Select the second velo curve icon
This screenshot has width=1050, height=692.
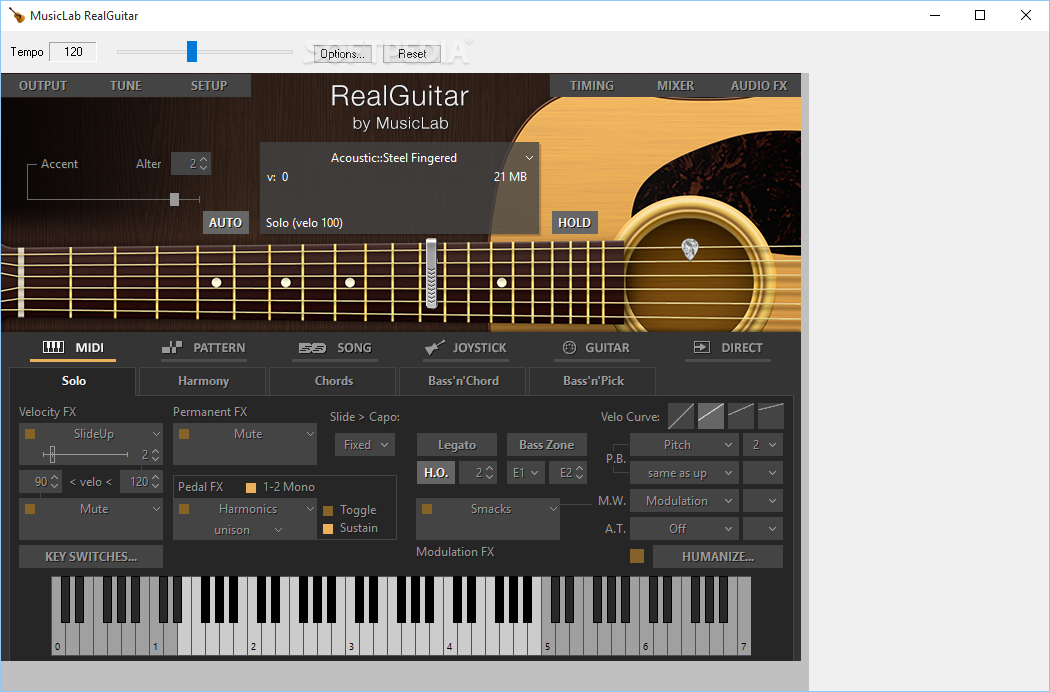711,416
